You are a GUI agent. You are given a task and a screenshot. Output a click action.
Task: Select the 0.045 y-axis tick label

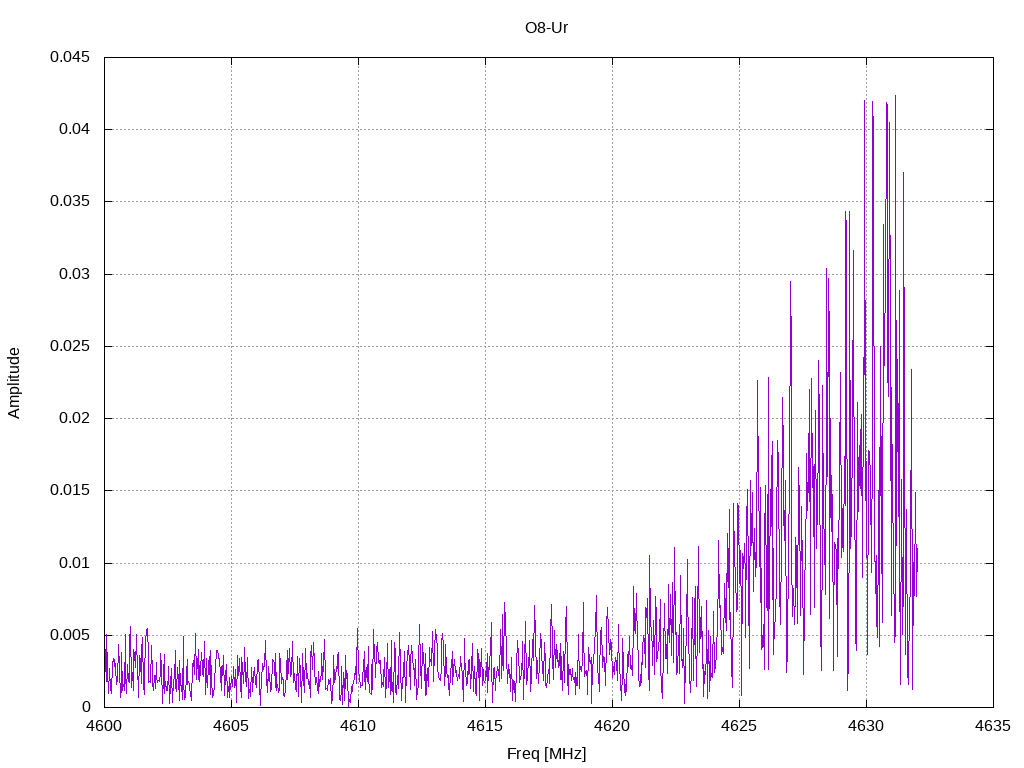coord(70,57)
